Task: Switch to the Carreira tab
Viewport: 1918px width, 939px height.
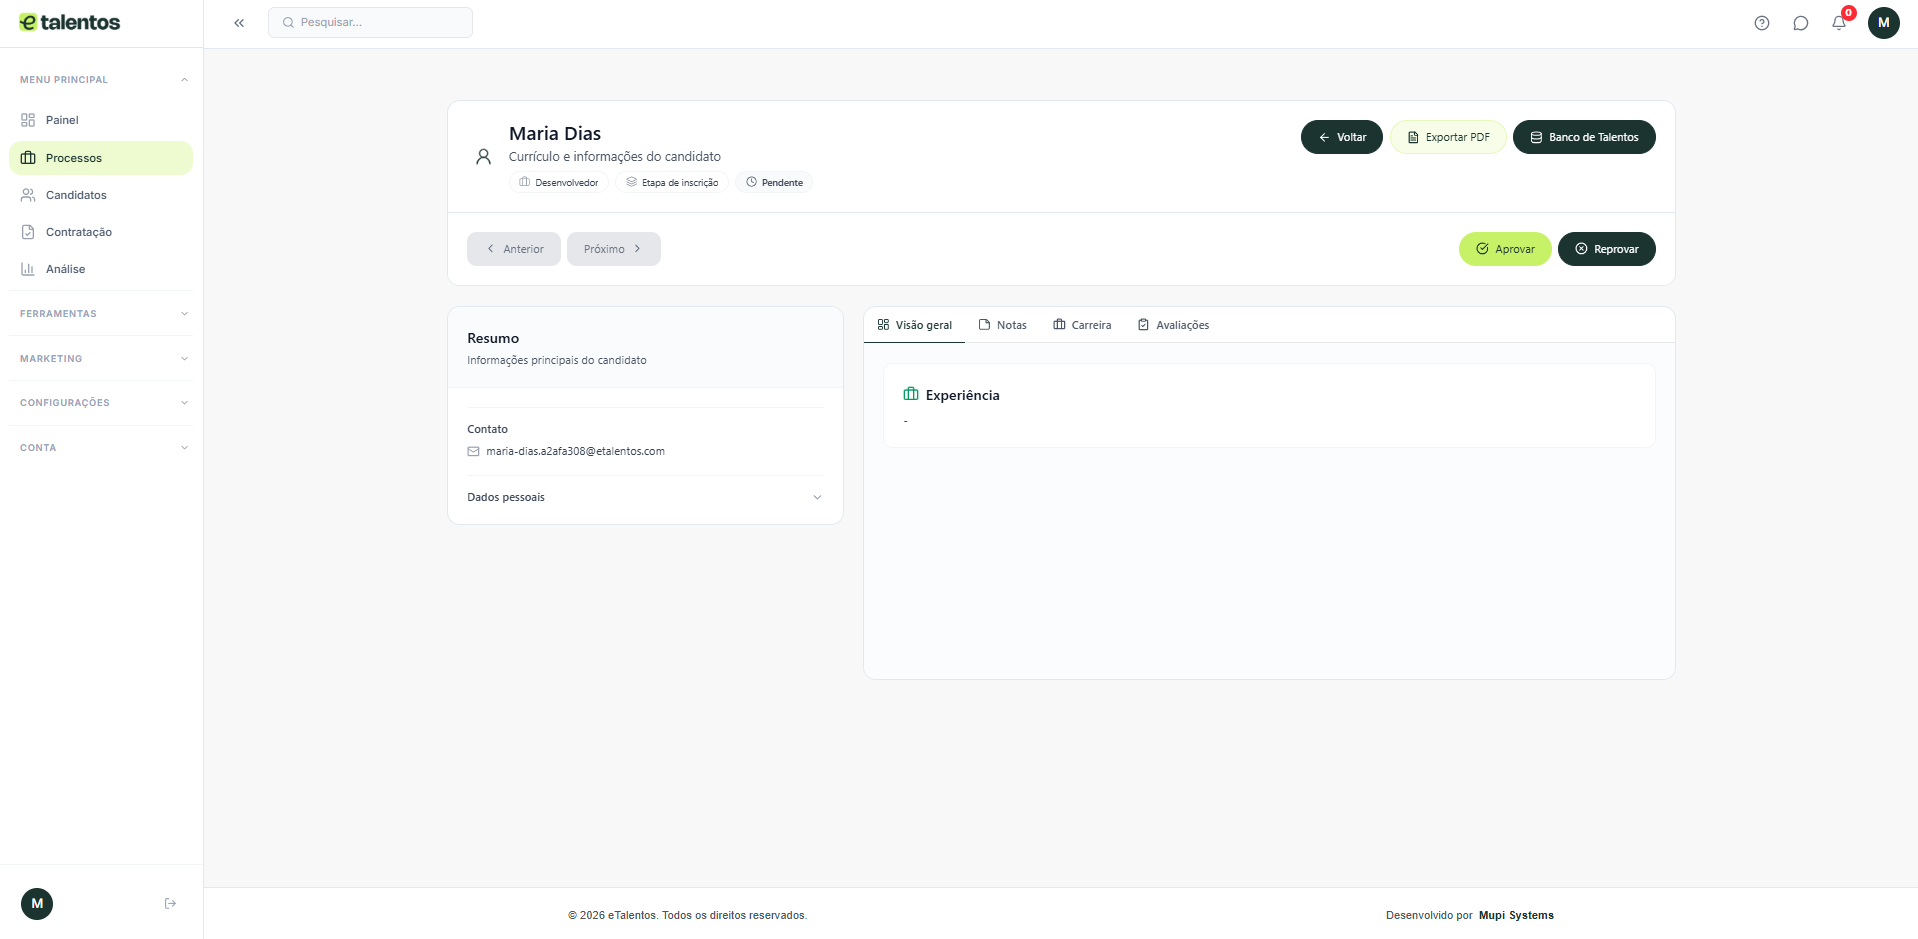Action: [1082, 325]
